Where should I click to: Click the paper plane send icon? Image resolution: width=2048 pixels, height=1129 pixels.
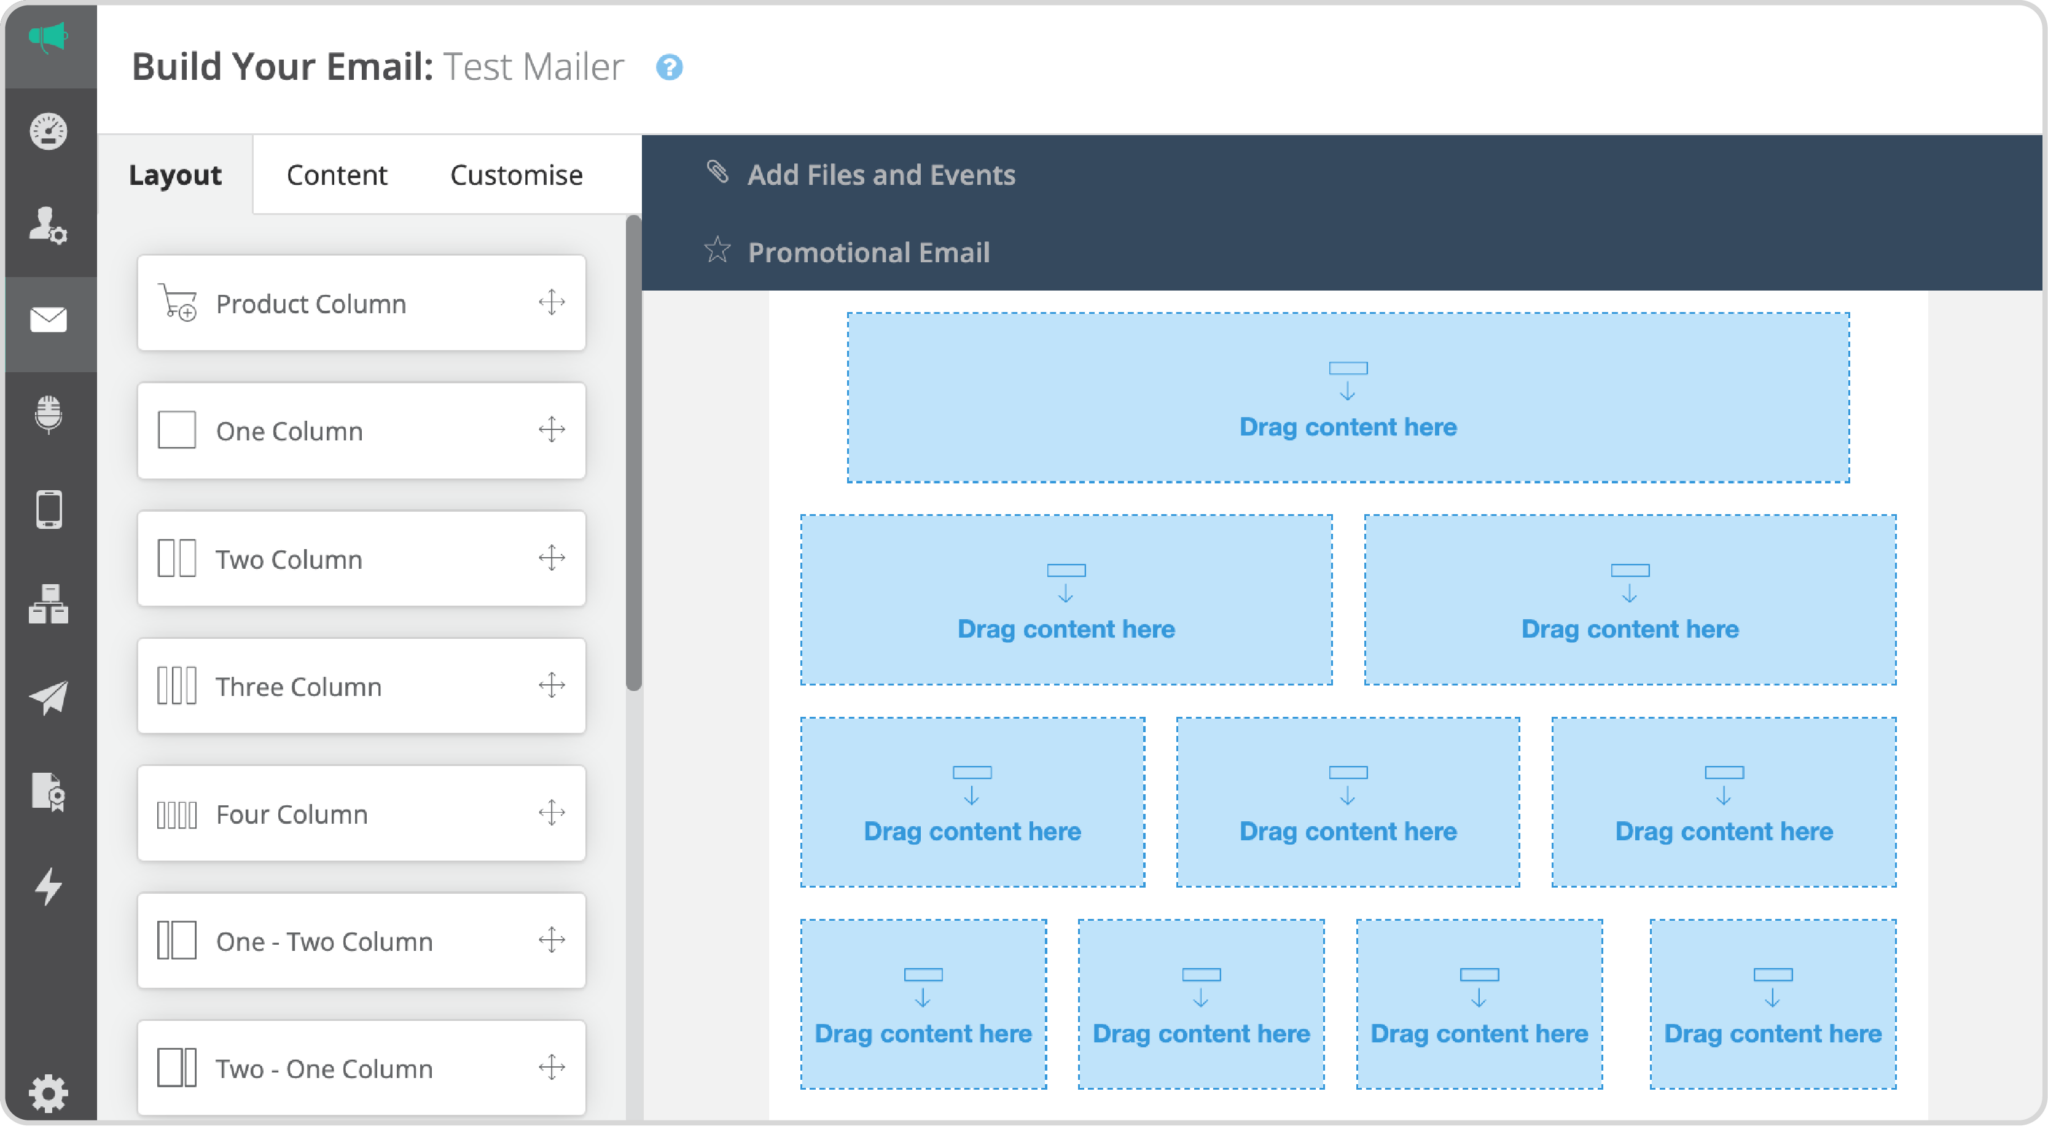[49, 698]
